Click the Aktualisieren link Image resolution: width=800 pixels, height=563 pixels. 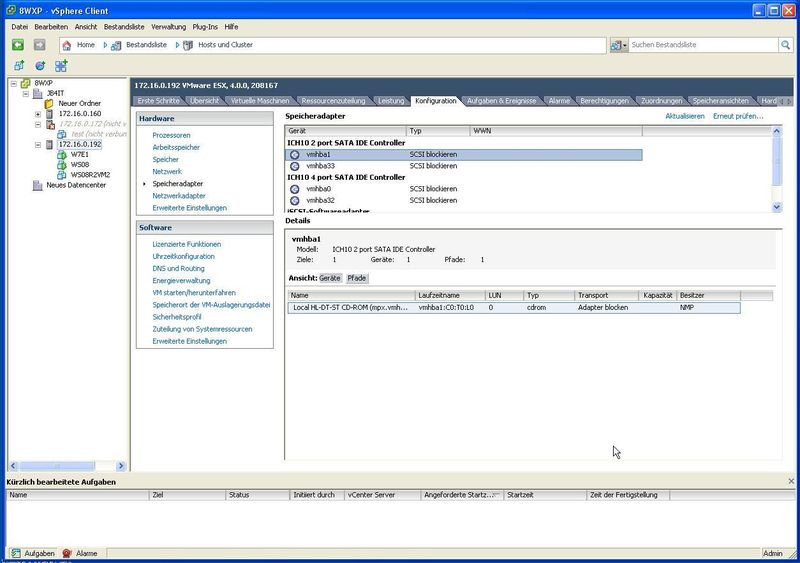tap(684, 117)
